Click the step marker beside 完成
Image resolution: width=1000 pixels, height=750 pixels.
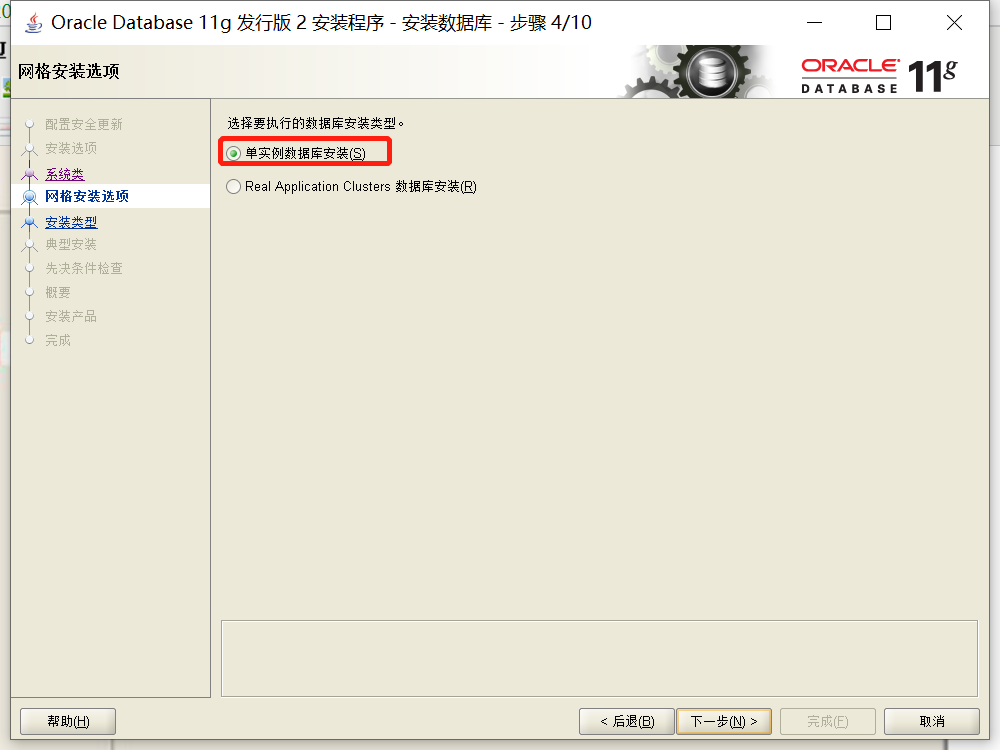tap(29, 341)
